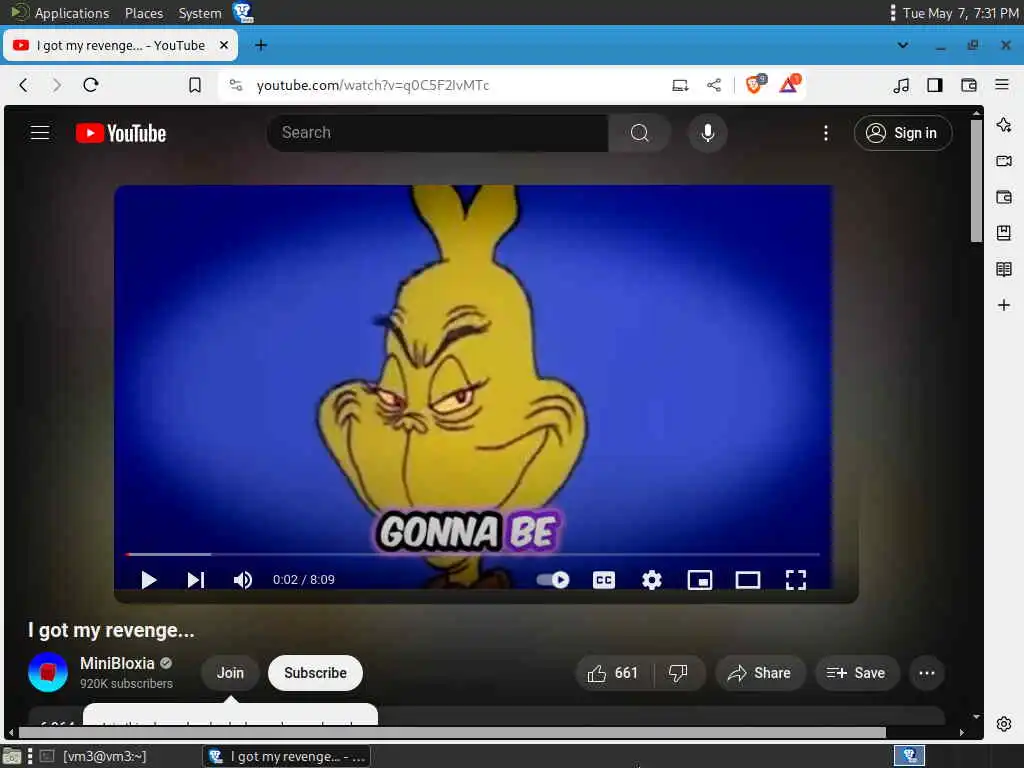This screenshot has height=768, width=1024.
Task: Click the YouTube search field
Action: 438,133
